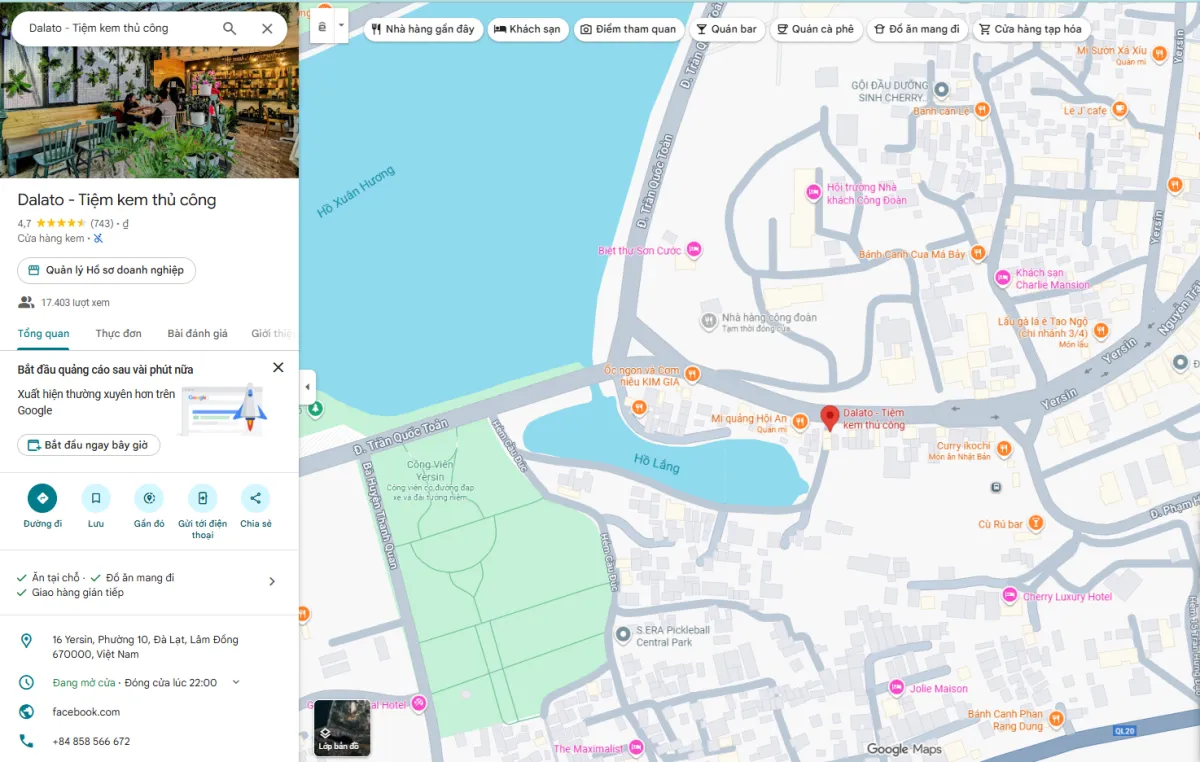The image size is (1200, 762).
Task: Filter by Quán bar chip
Action: [x=727, y=29]
